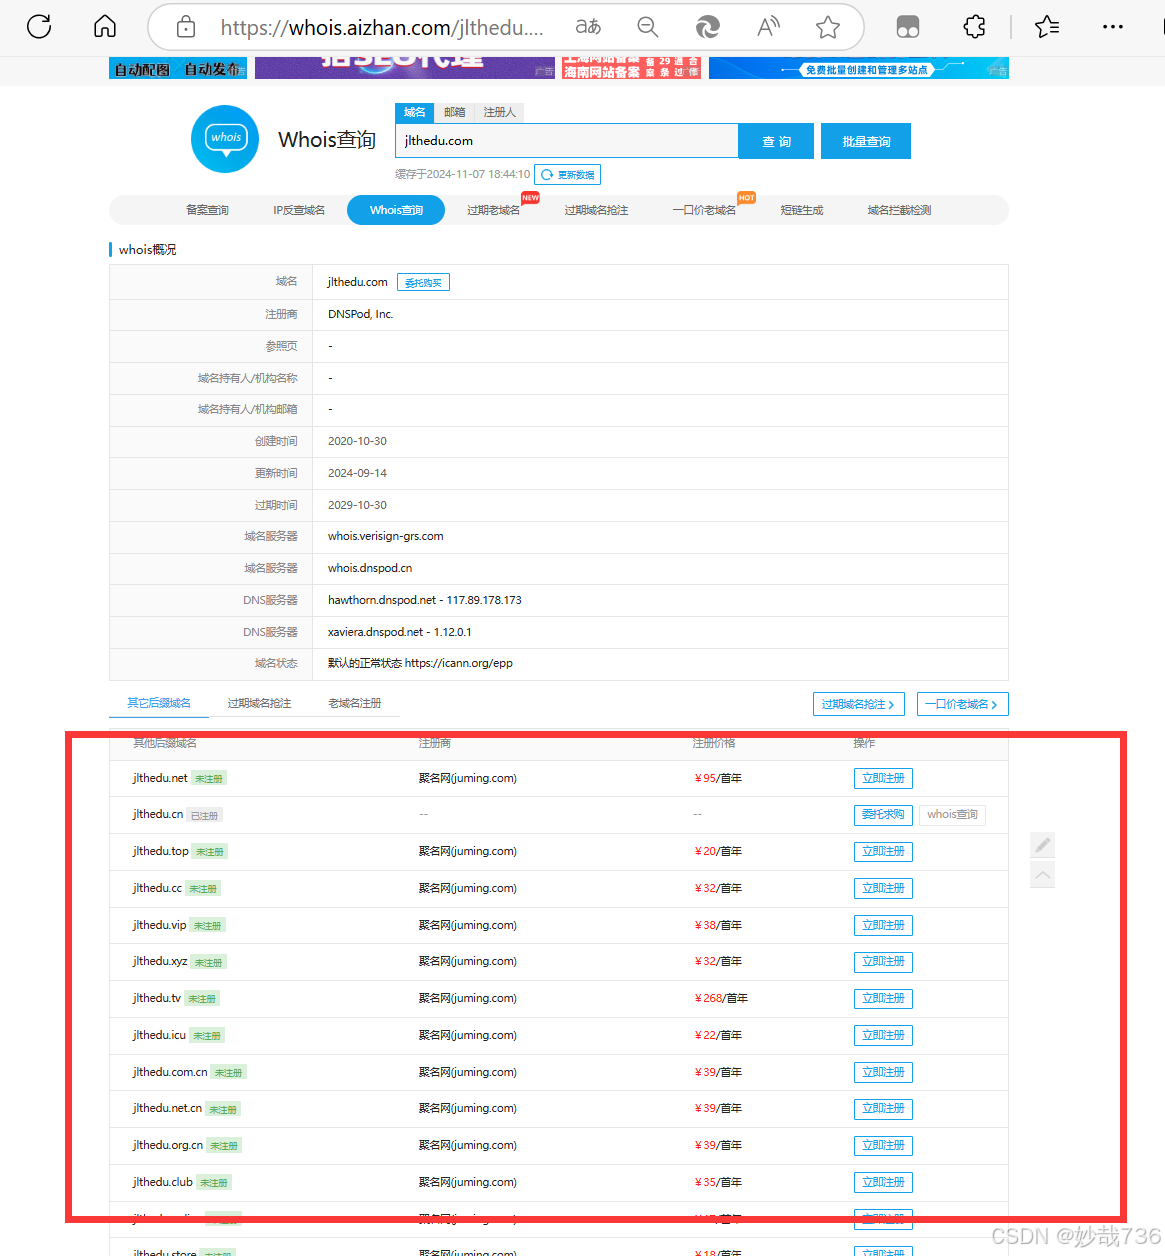Click the 查询 search button
Viewport: 1165px width, 1256px height.
tap(776, 141)
